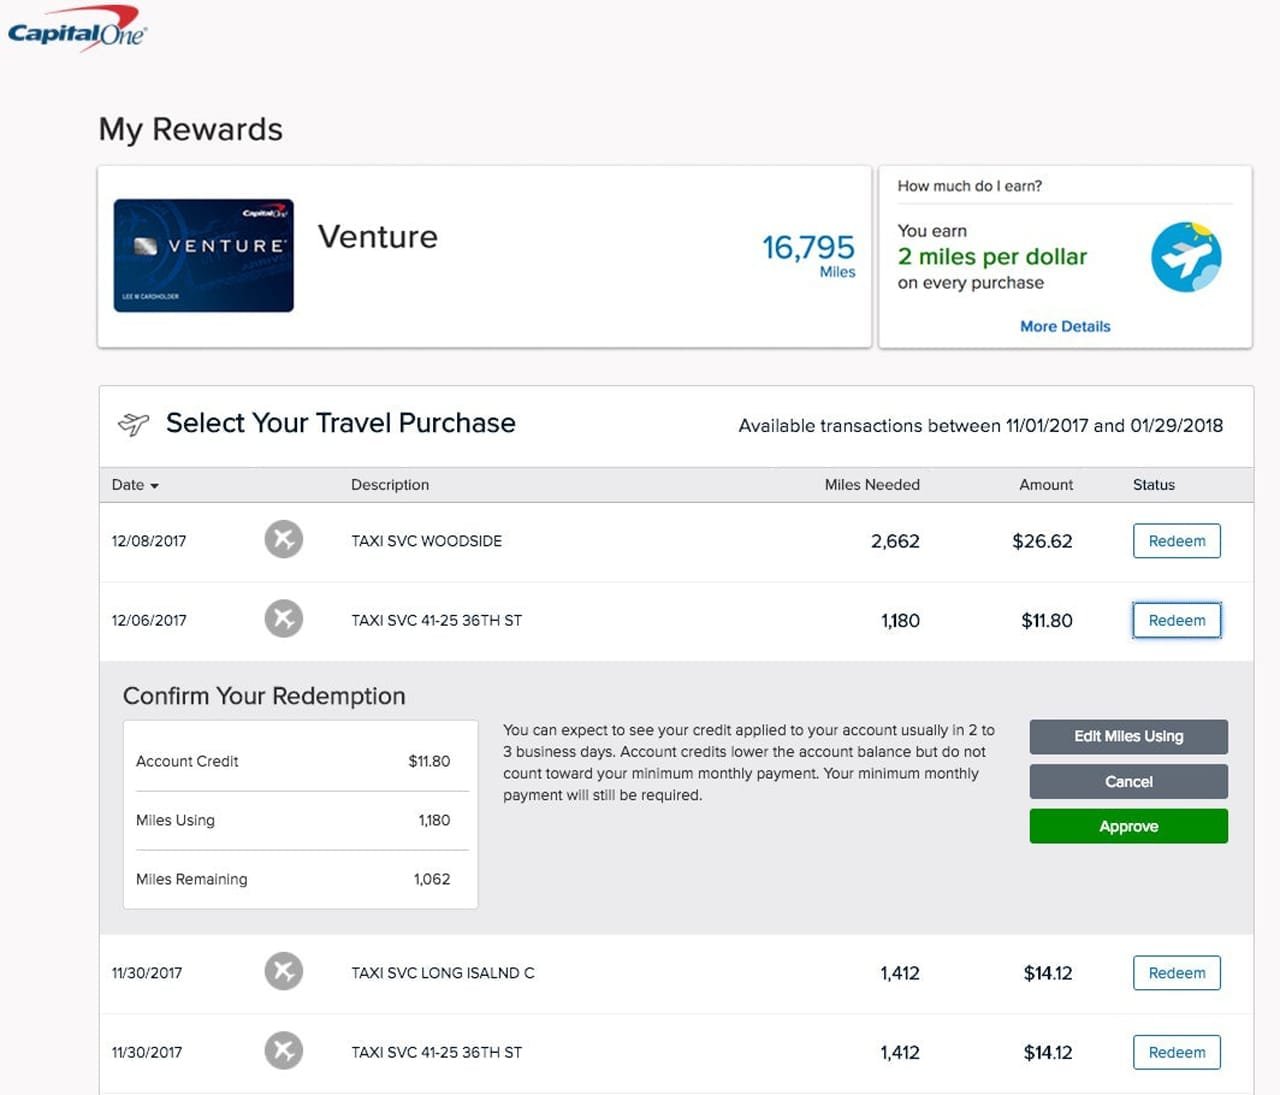
Task: Approve the $11.80 redemption
Action: click(x=1128, y=826)
